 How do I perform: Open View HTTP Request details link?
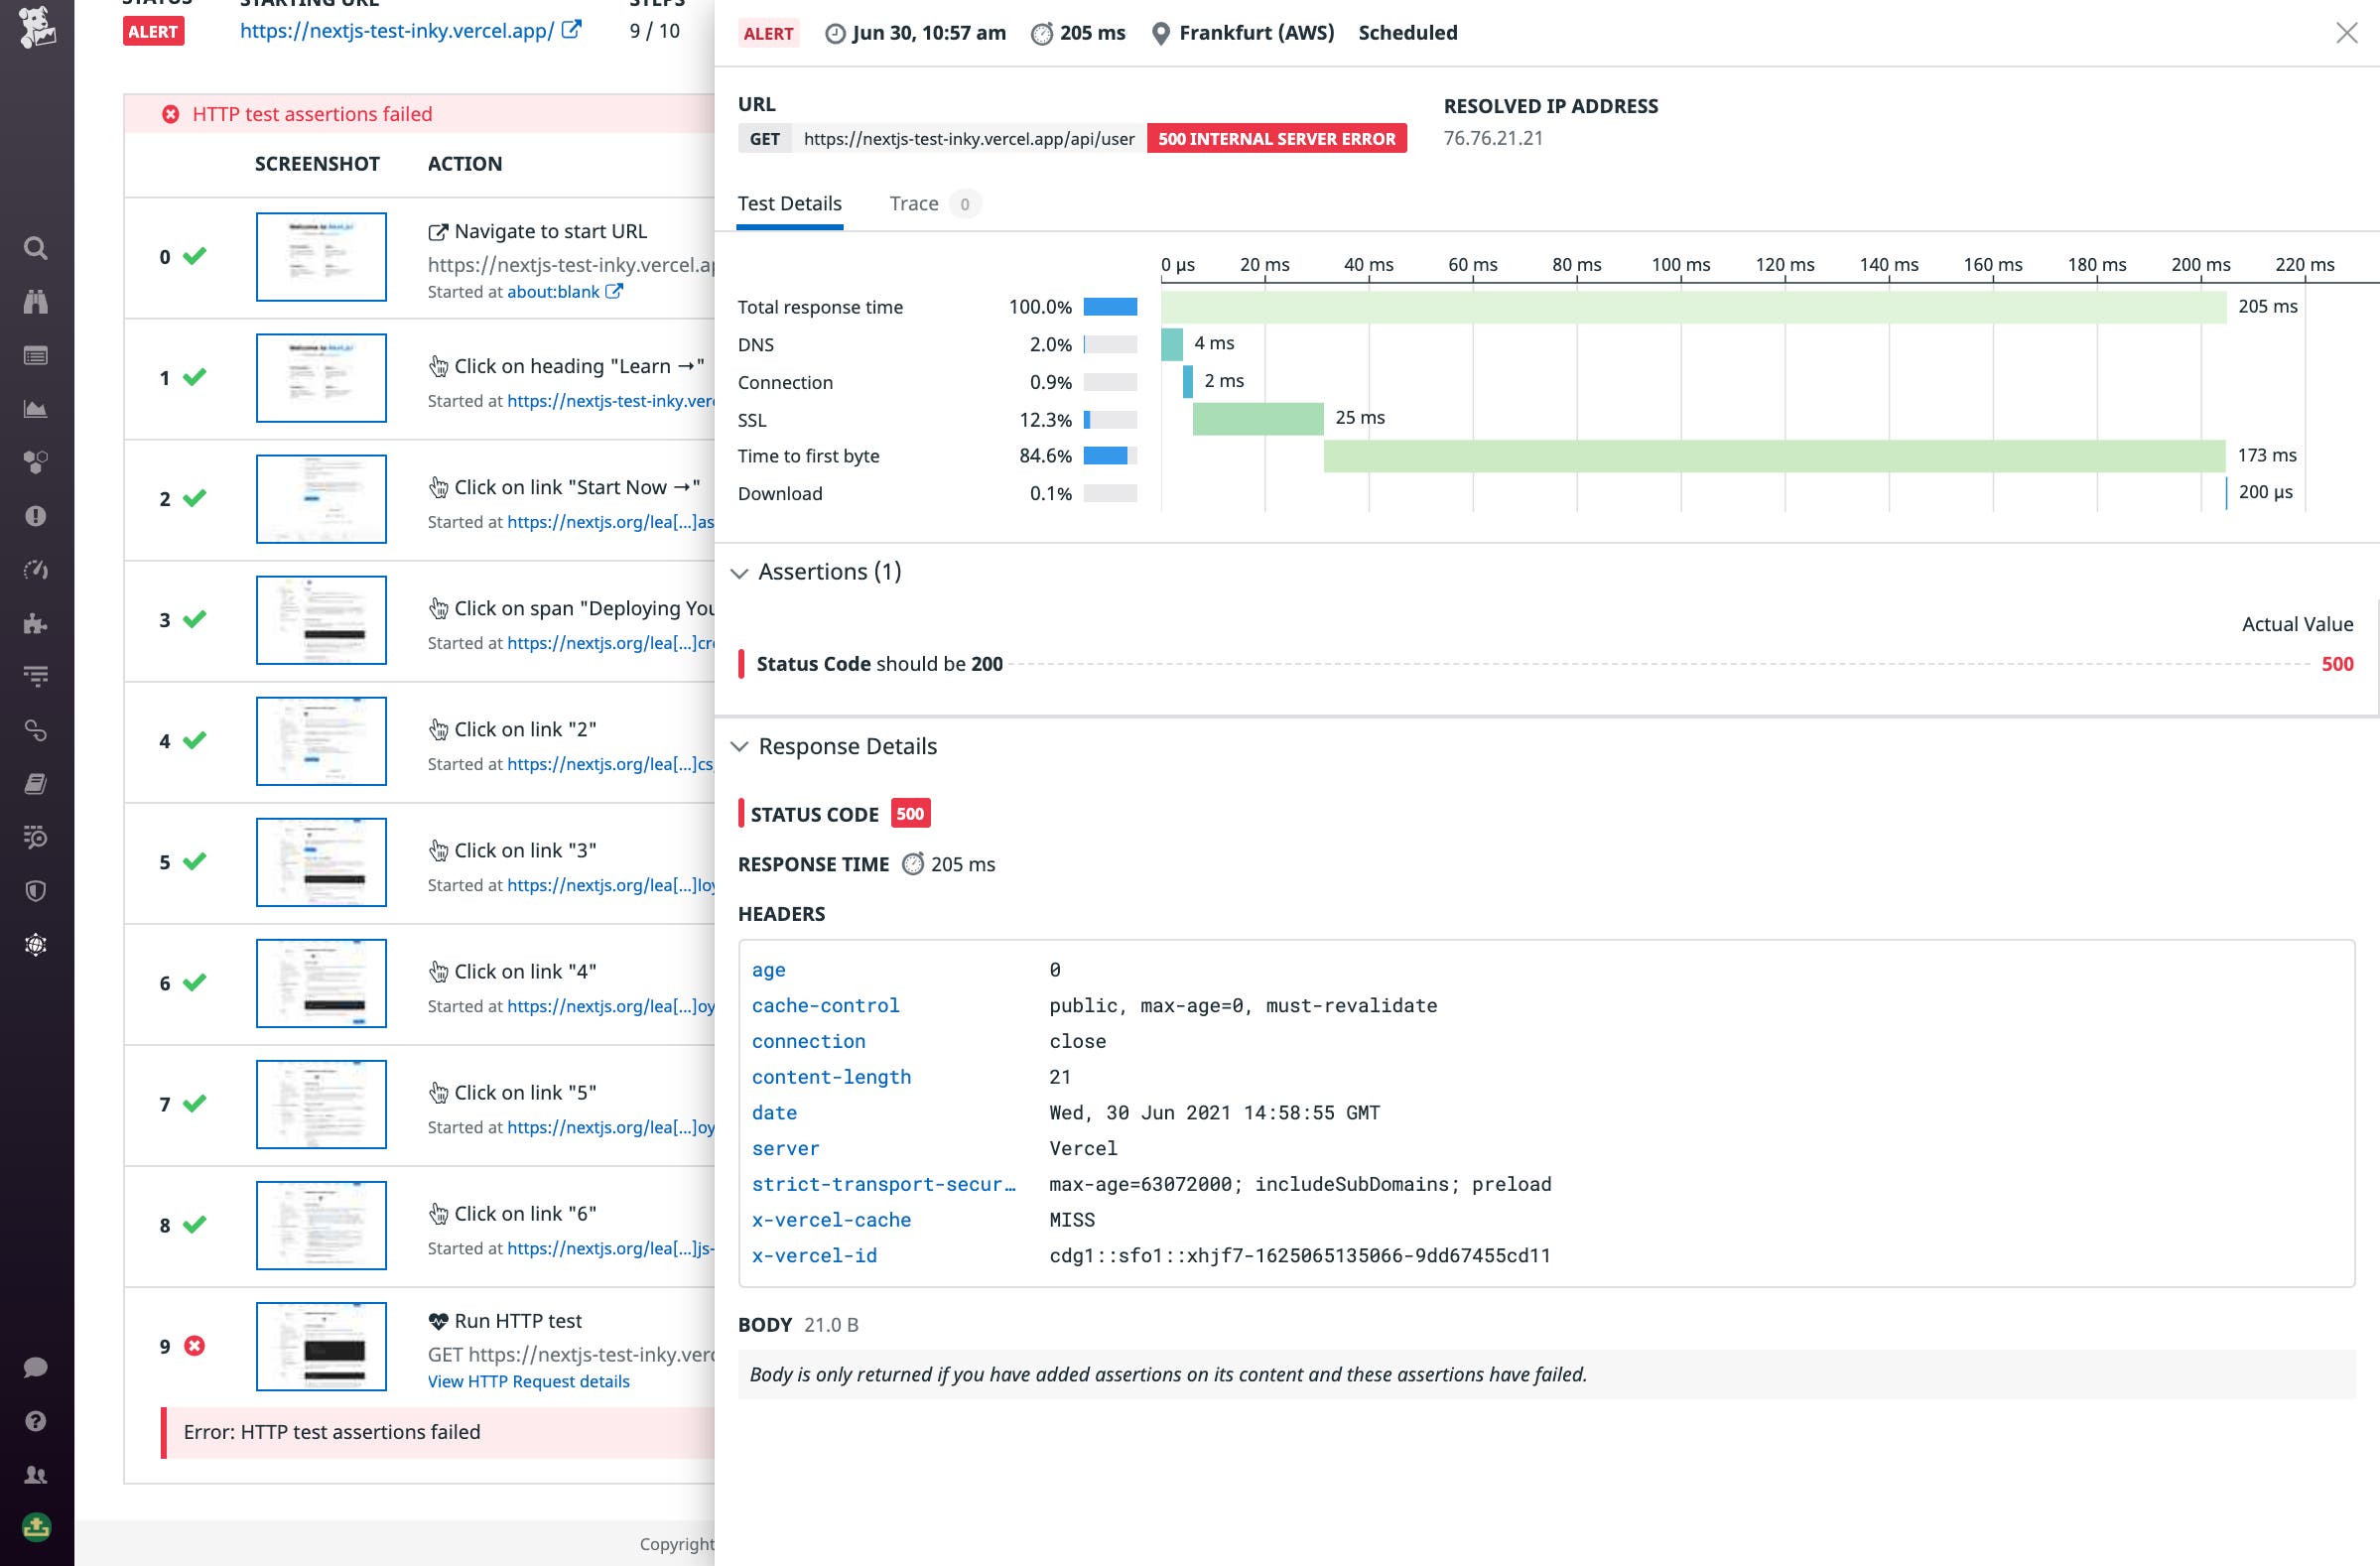tap(528, 1381)
